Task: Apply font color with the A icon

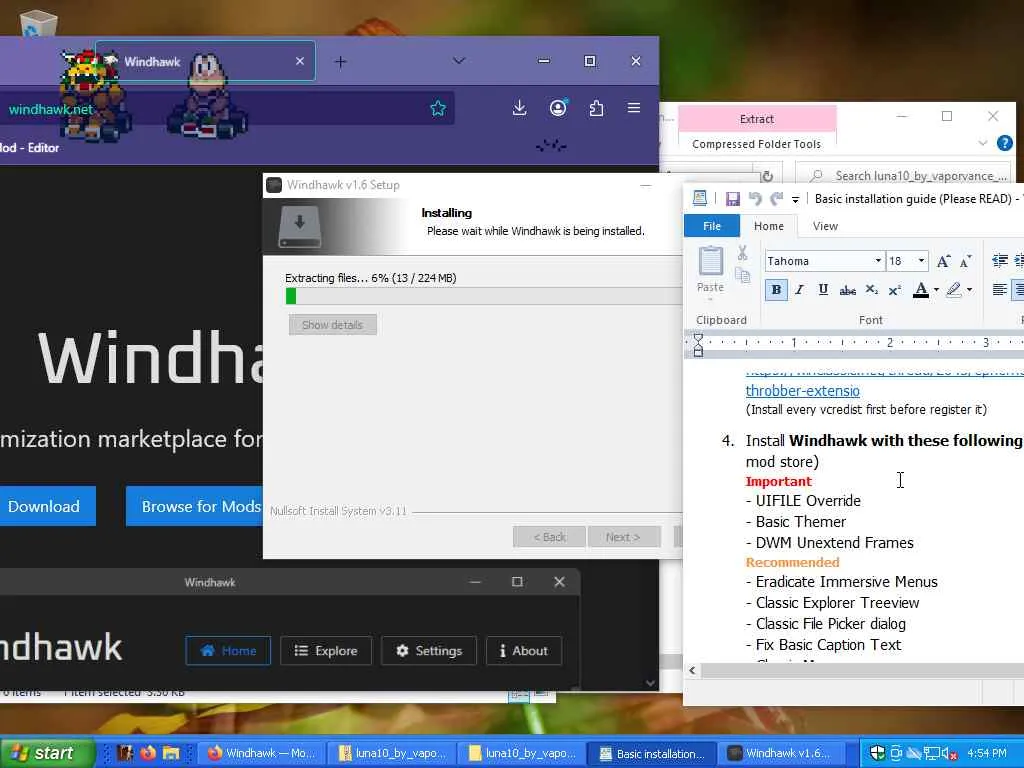Action: pos(921,290)
